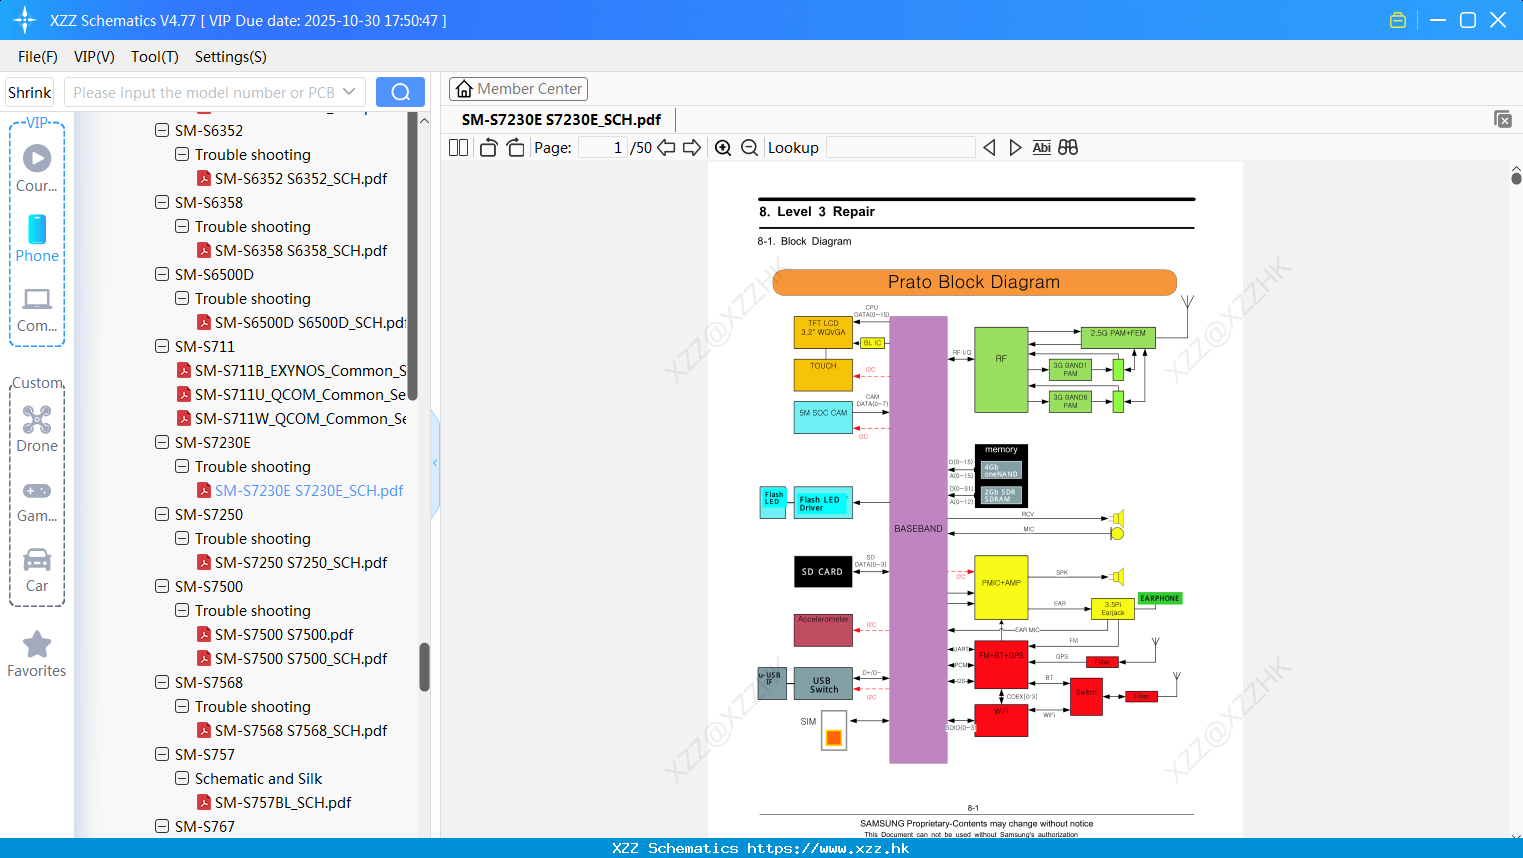This screenshot has height=858, width=1523.
Task: Collapse the SM-S7568 tree node
Action: (162, 682)
